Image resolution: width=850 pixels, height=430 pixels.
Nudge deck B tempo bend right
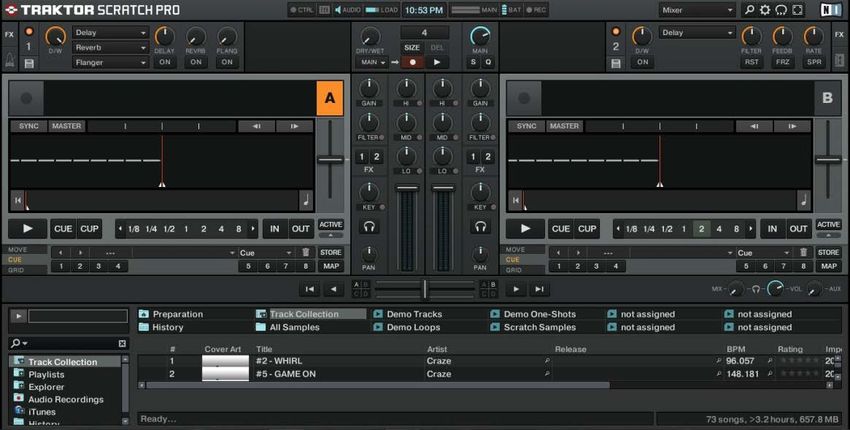[x=793, y=126]
